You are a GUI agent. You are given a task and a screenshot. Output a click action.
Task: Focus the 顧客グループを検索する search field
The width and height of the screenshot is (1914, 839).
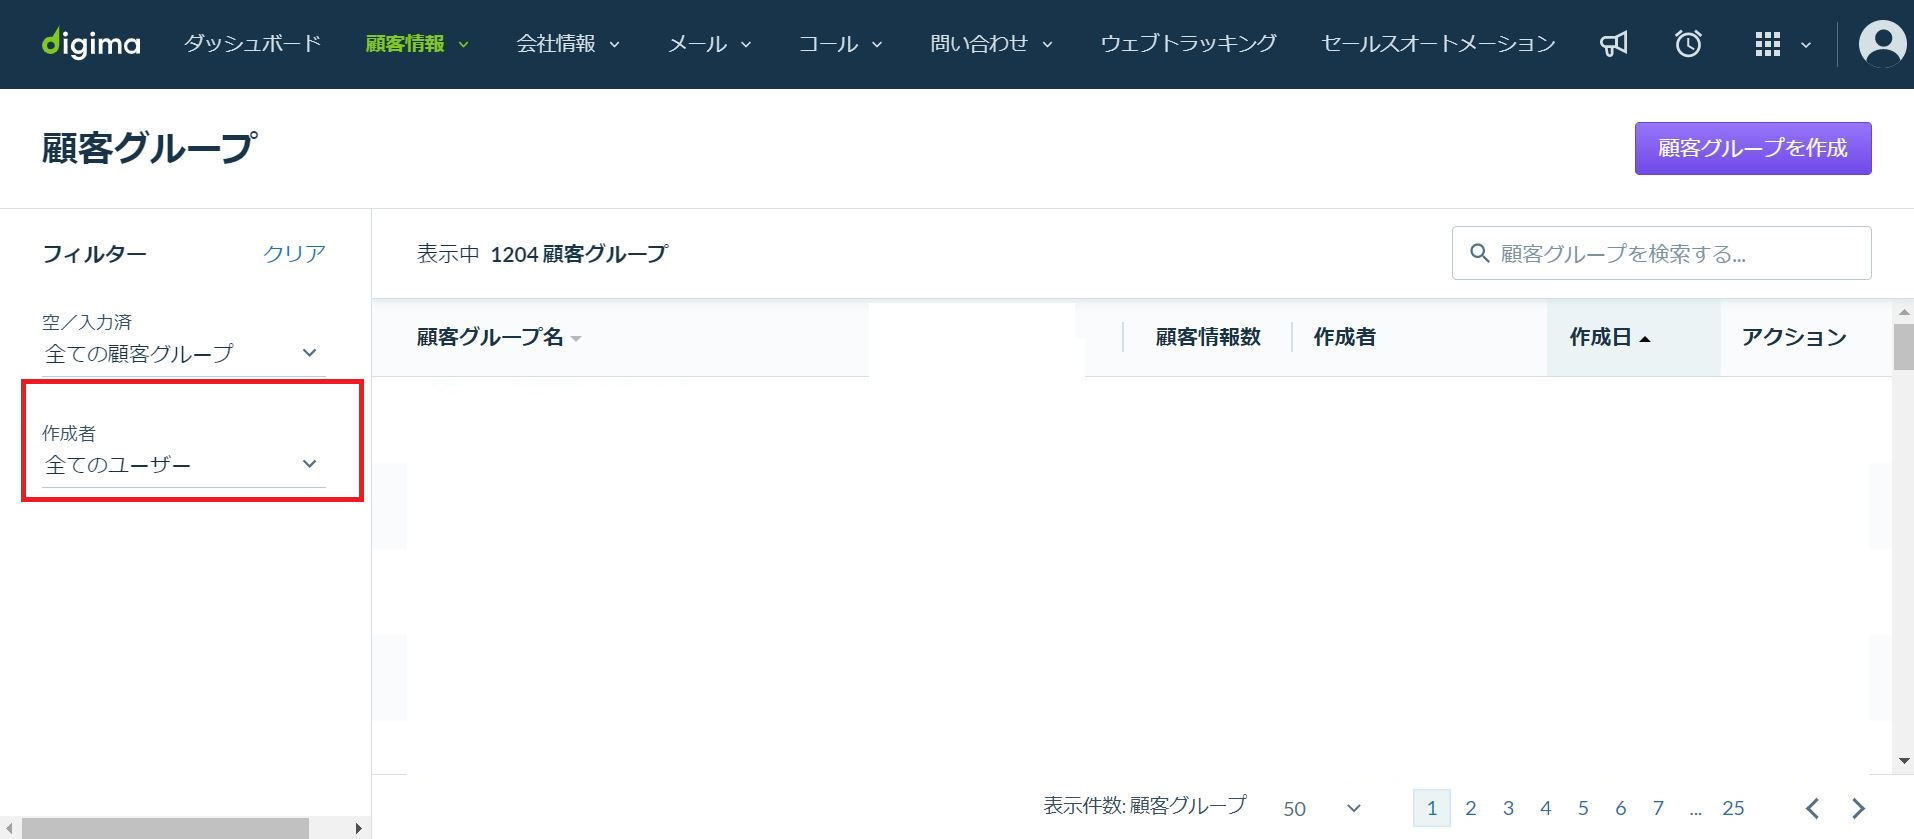(x=1661, y=253)
